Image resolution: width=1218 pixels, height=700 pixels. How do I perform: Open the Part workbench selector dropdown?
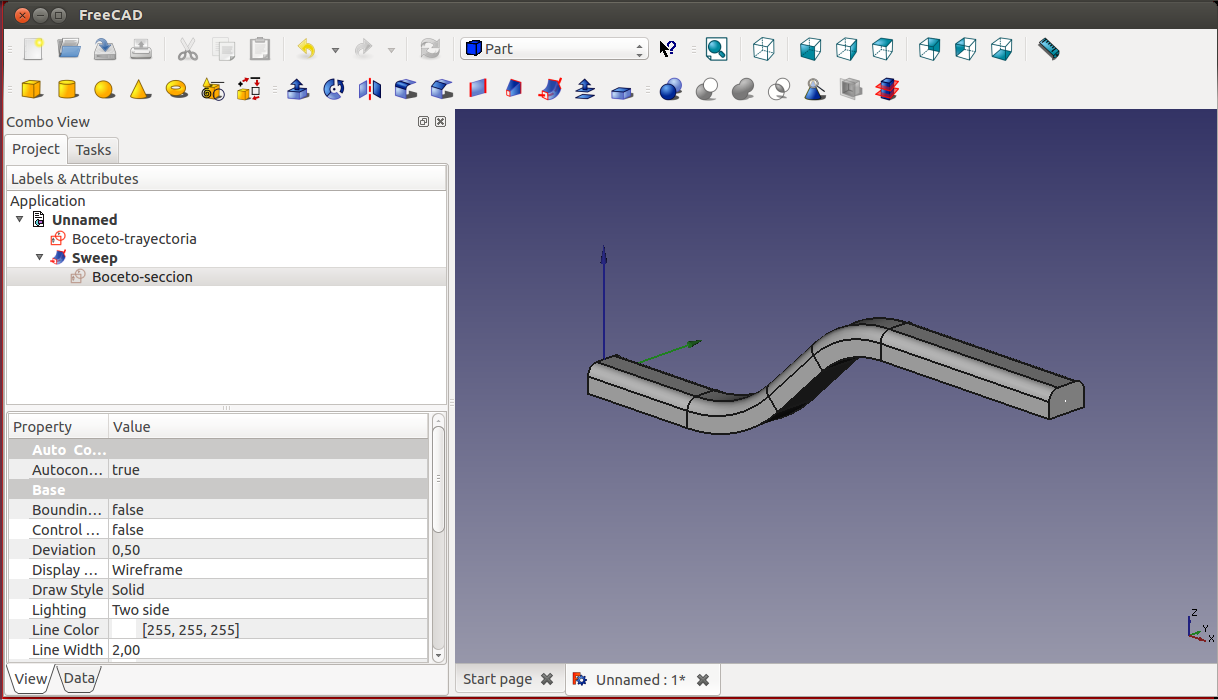(554, 49)
